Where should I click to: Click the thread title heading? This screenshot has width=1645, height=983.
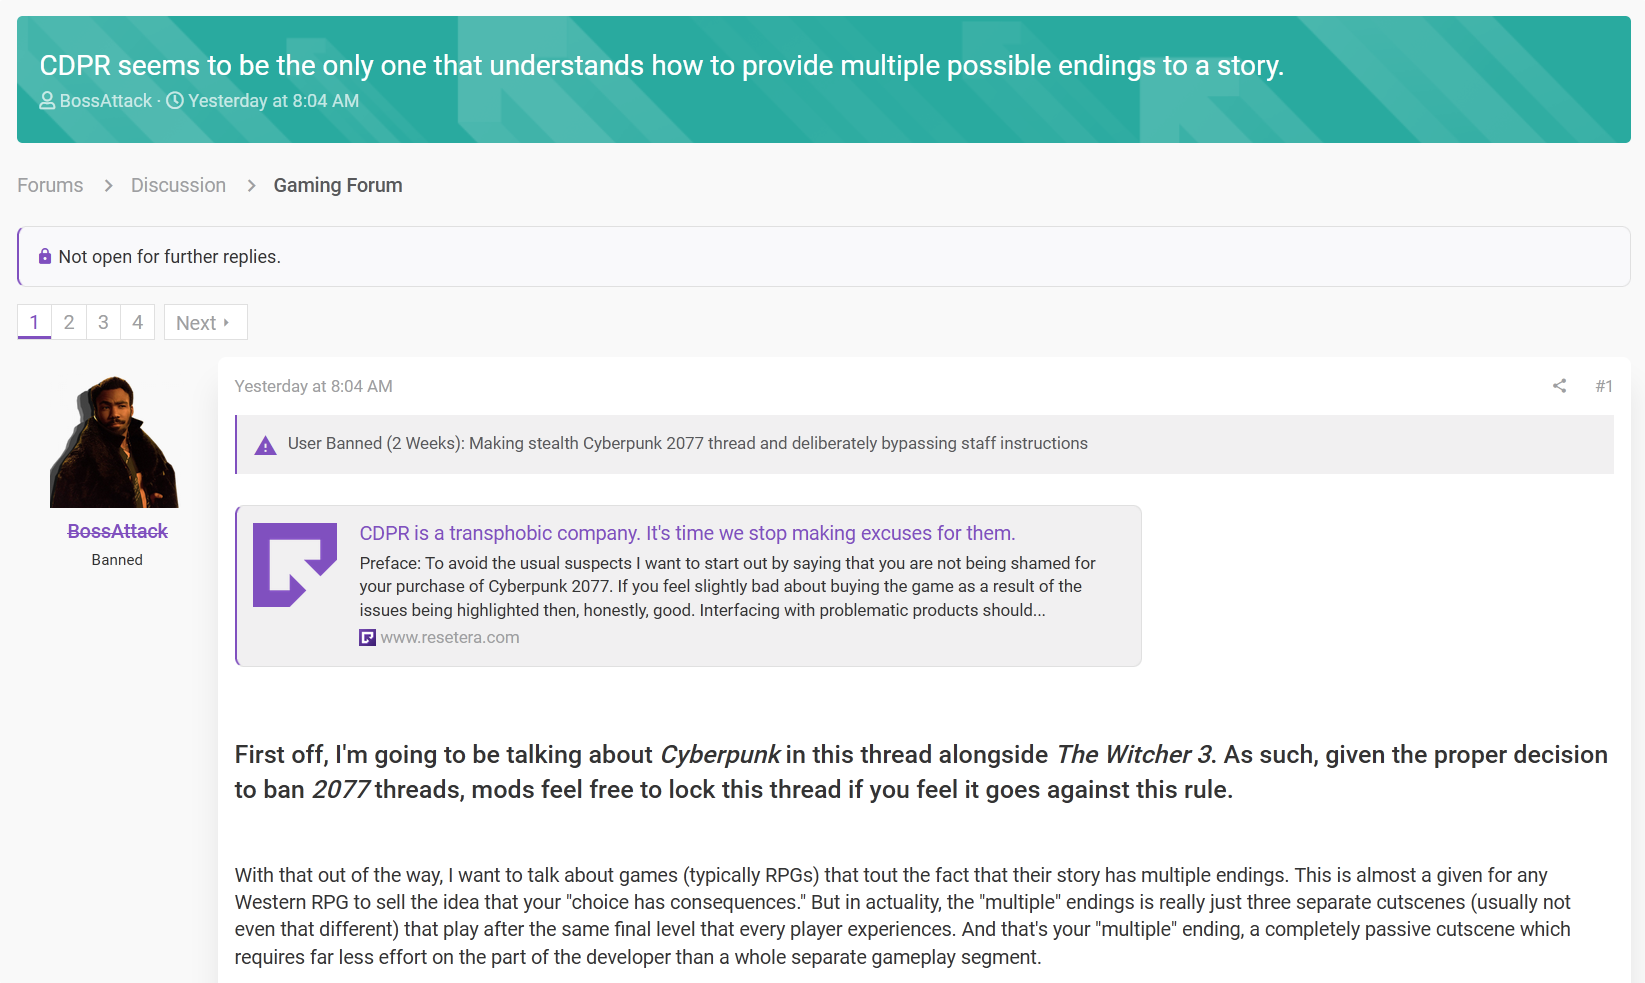[x=661, y=66]
